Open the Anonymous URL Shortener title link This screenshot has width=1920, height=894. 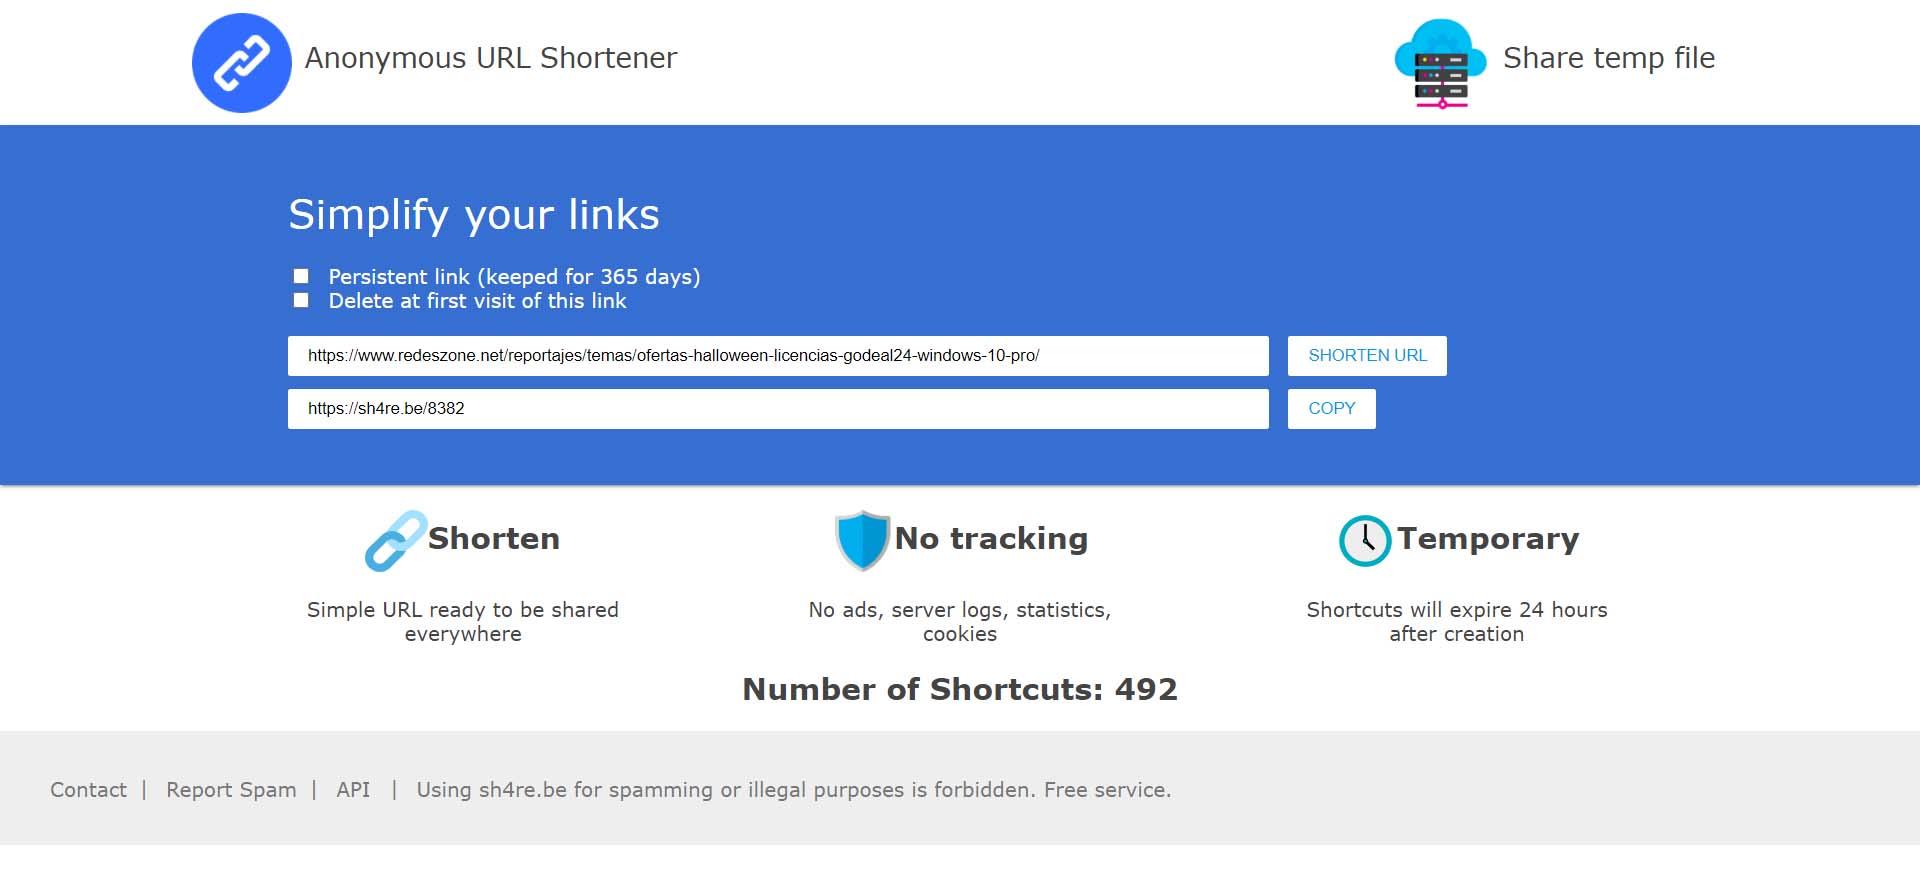pyautogui.click(x=490, y=58)
